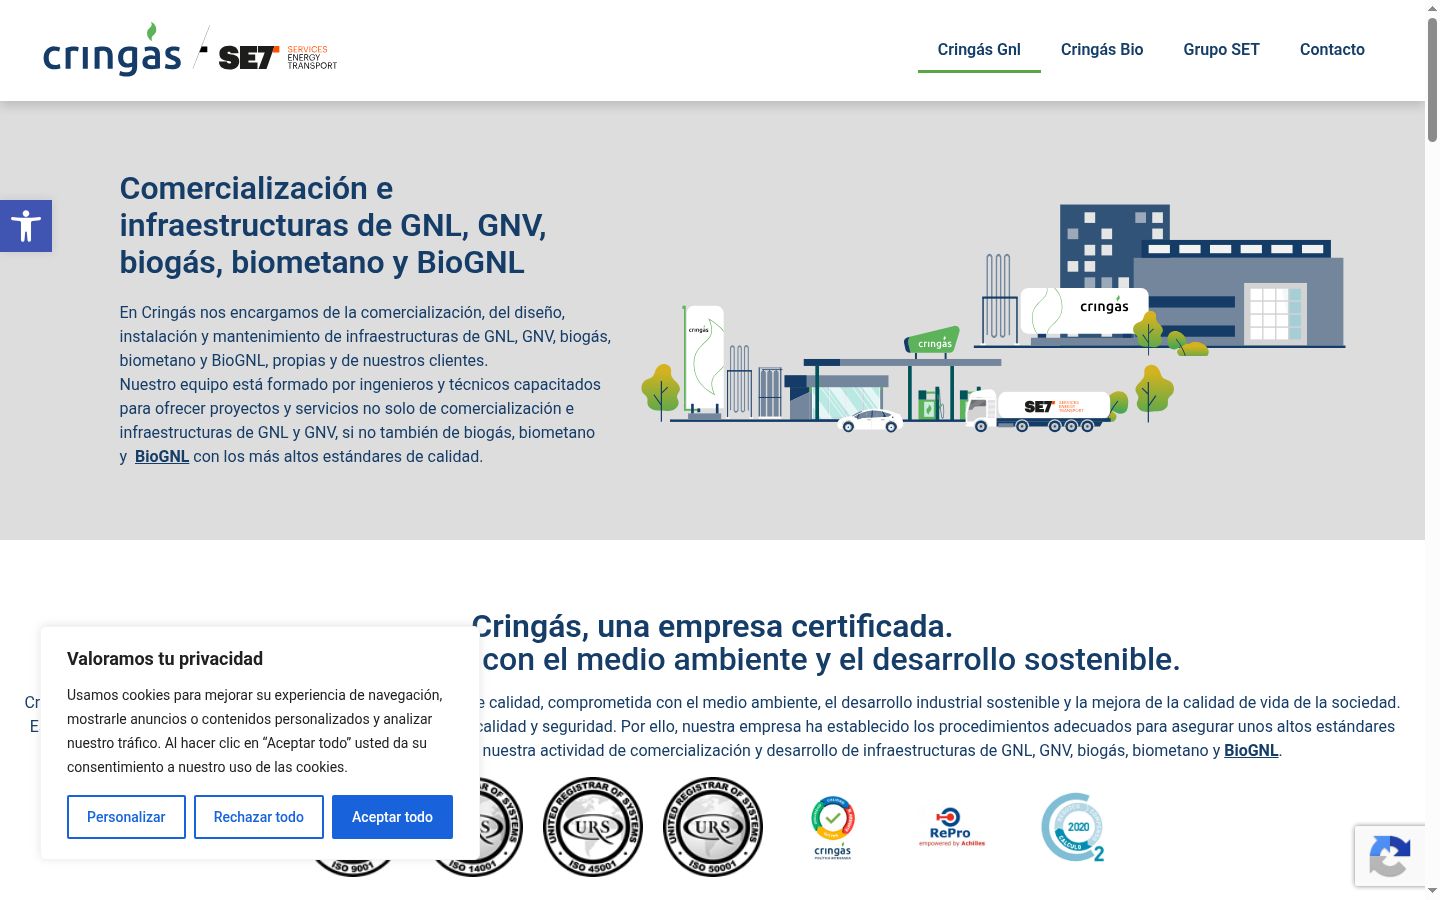Click the gas station illustration
This screenshot has width=1440, height=900.
[x=993, y=318]
